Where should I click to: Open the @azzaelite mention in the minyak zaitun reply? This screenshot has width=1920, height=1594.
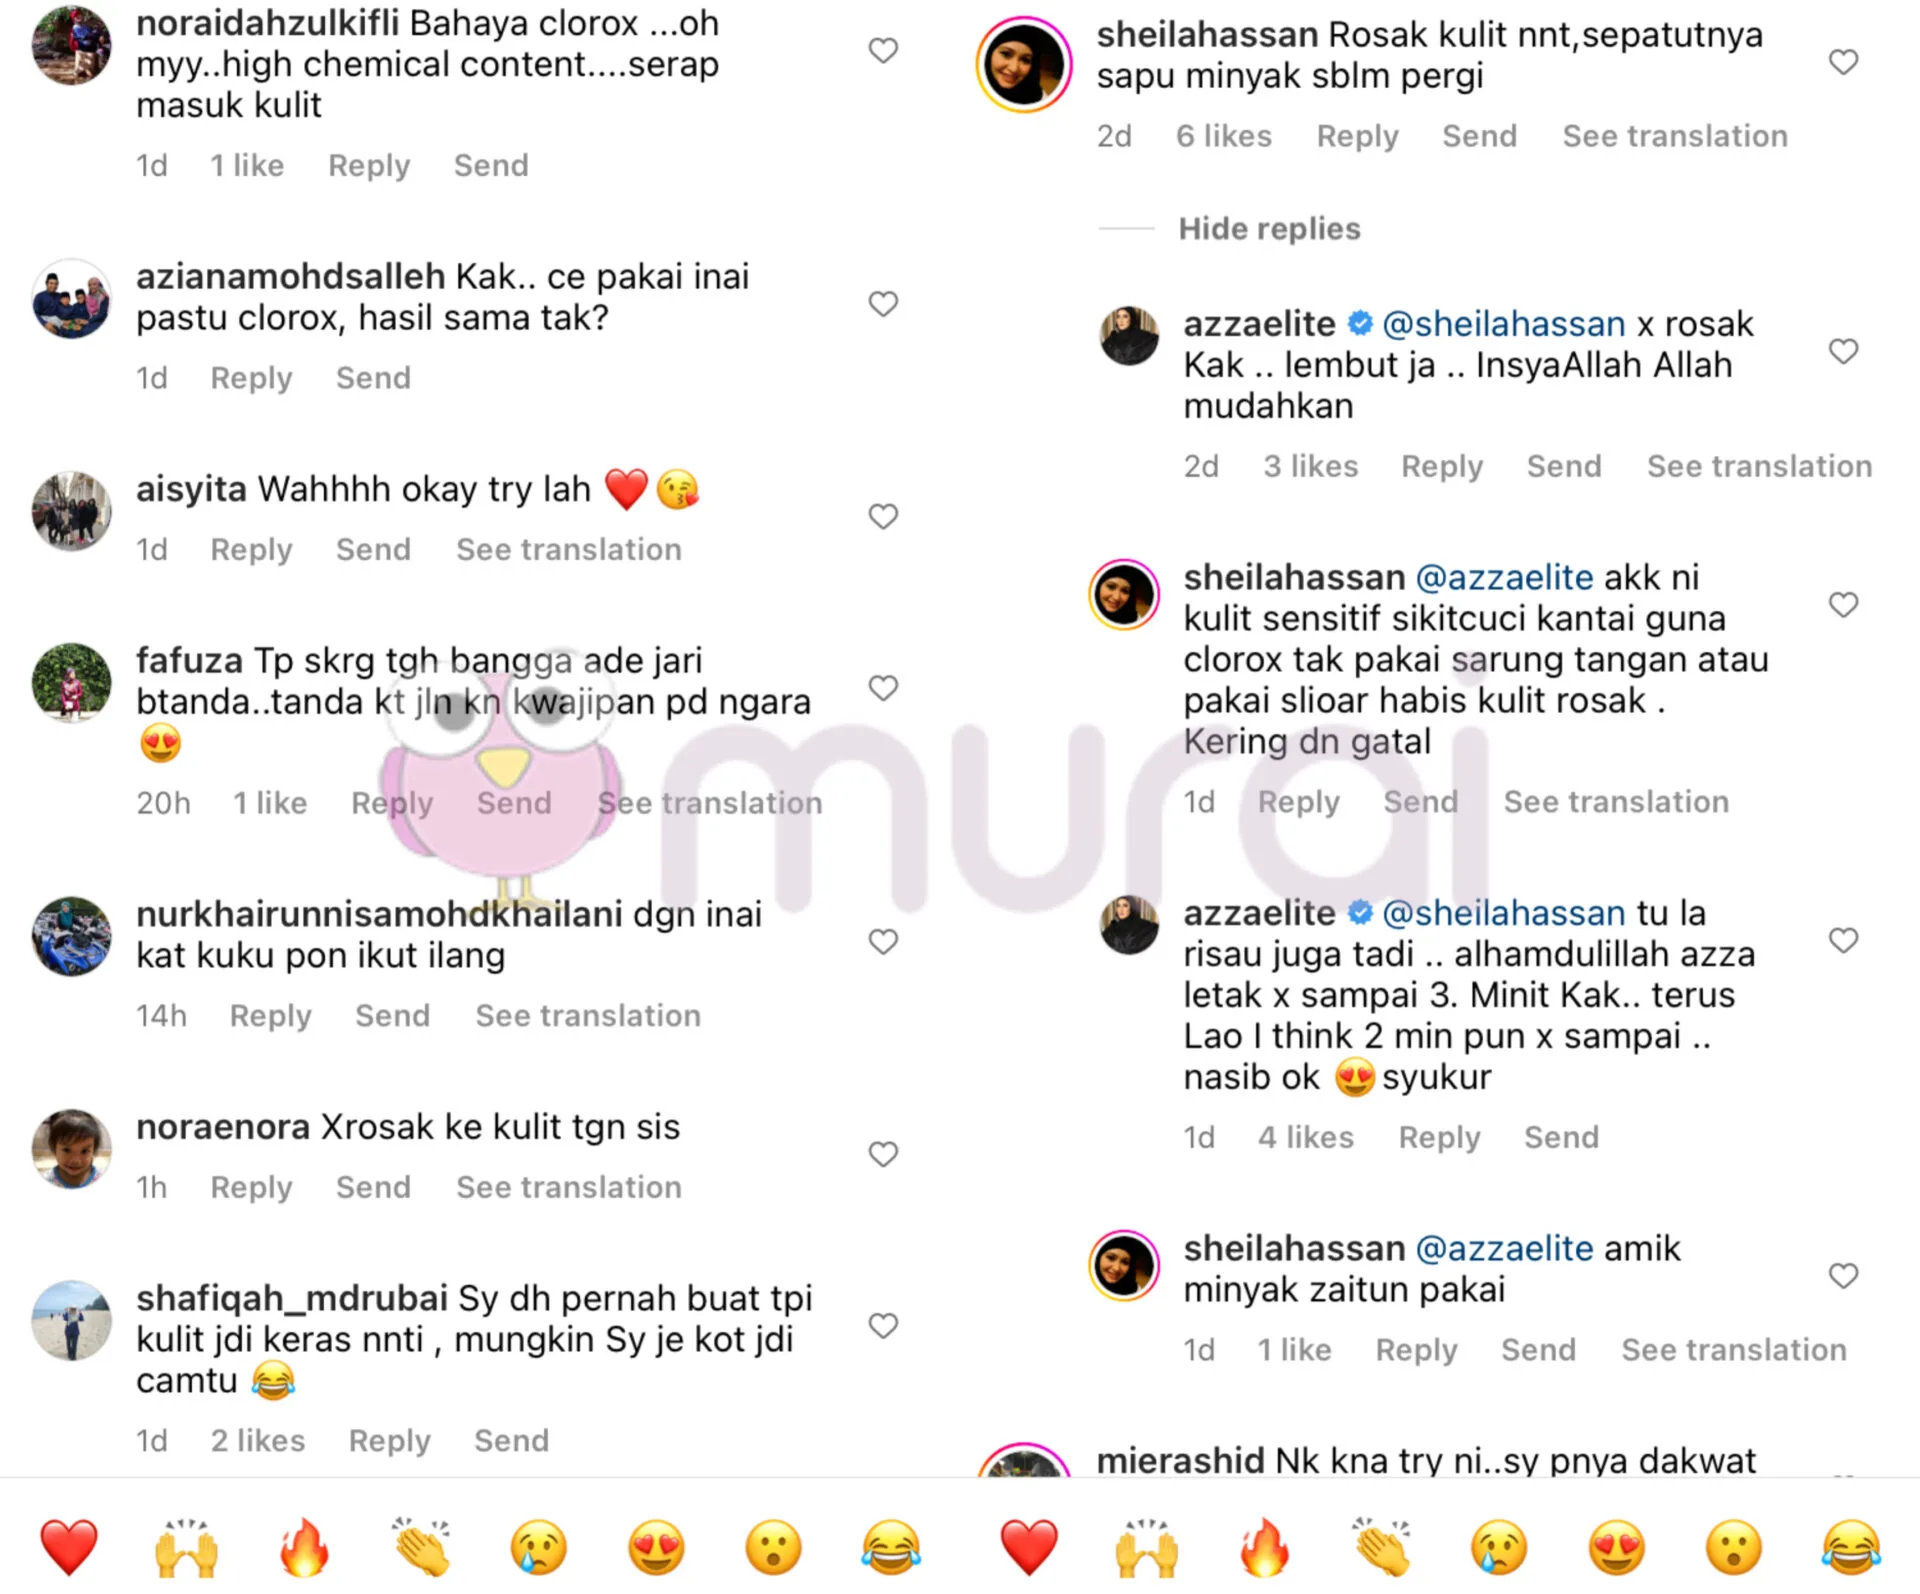tap(1505, 1248)
